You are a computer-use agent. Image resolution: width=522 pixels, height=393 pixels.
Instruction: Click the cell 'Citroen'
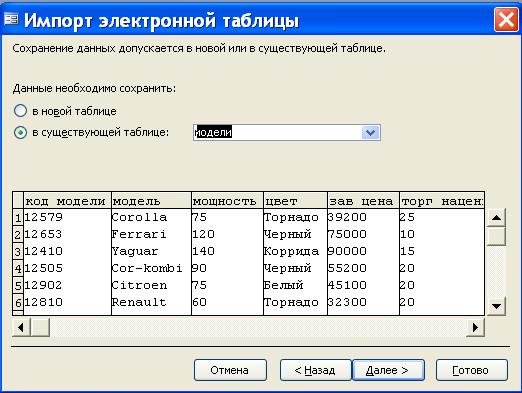point(151,285)
